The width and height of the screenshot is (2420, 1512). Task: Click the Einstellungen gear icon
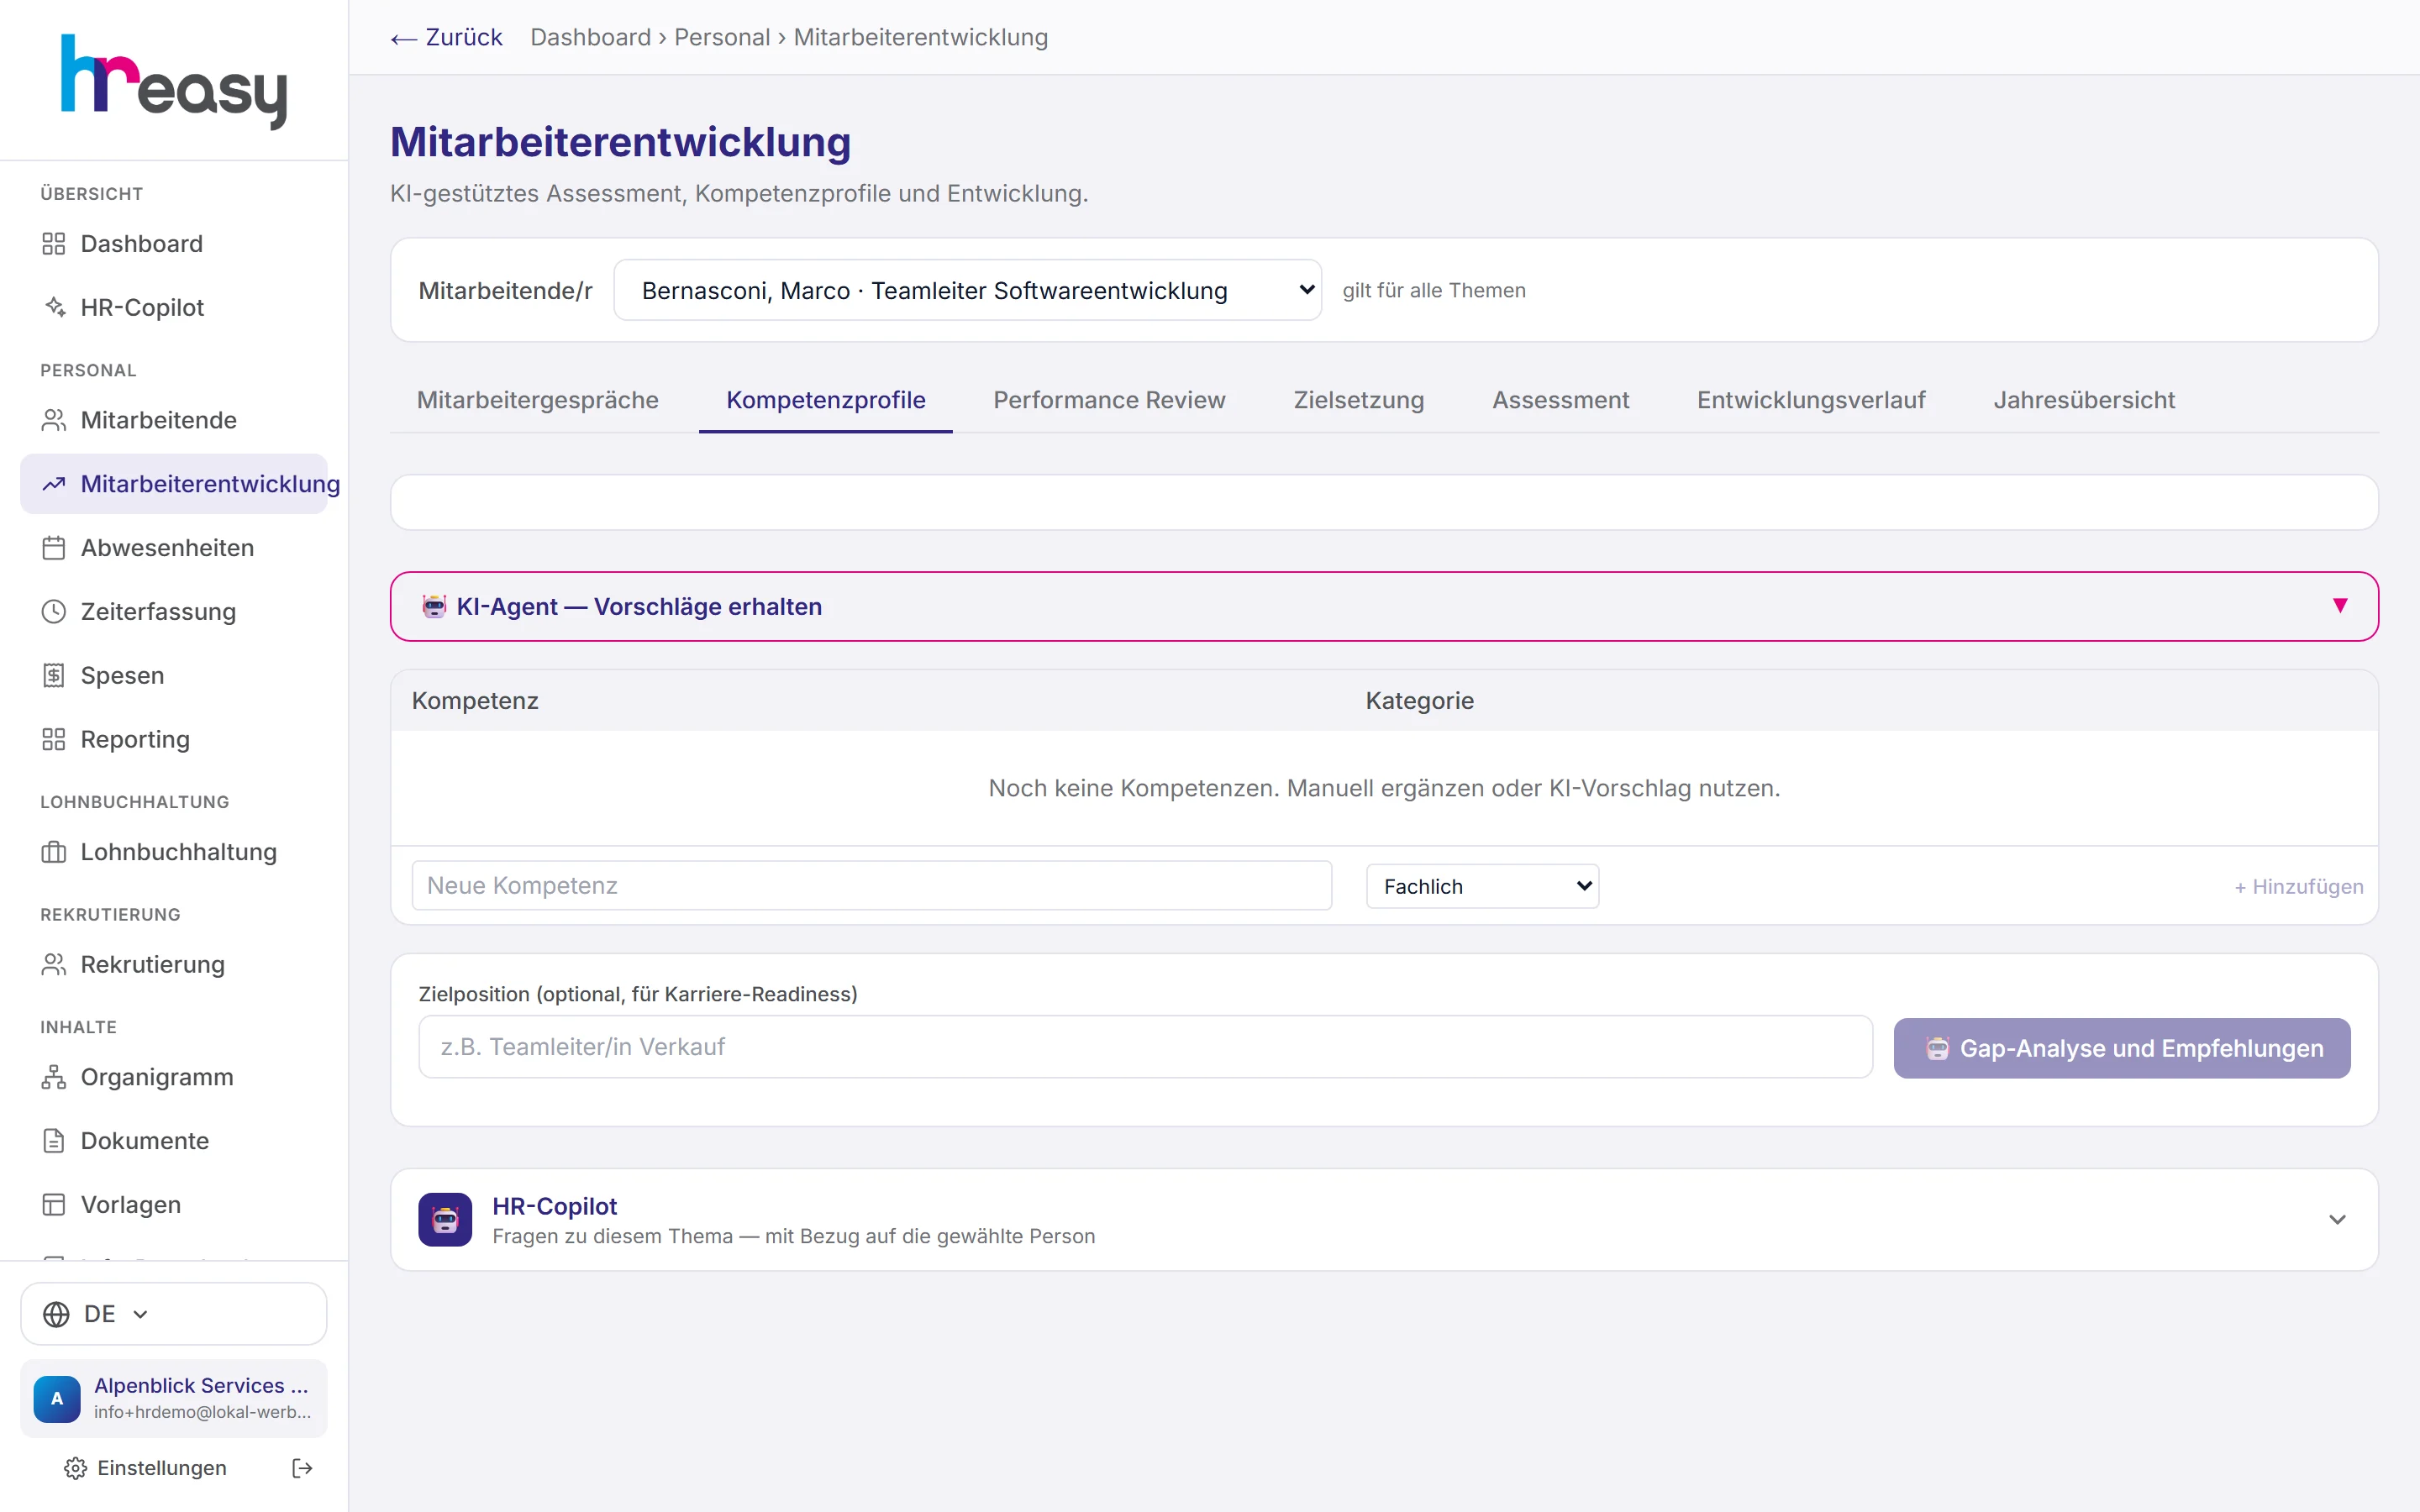pyautogui.click(x=75, y=1468)
